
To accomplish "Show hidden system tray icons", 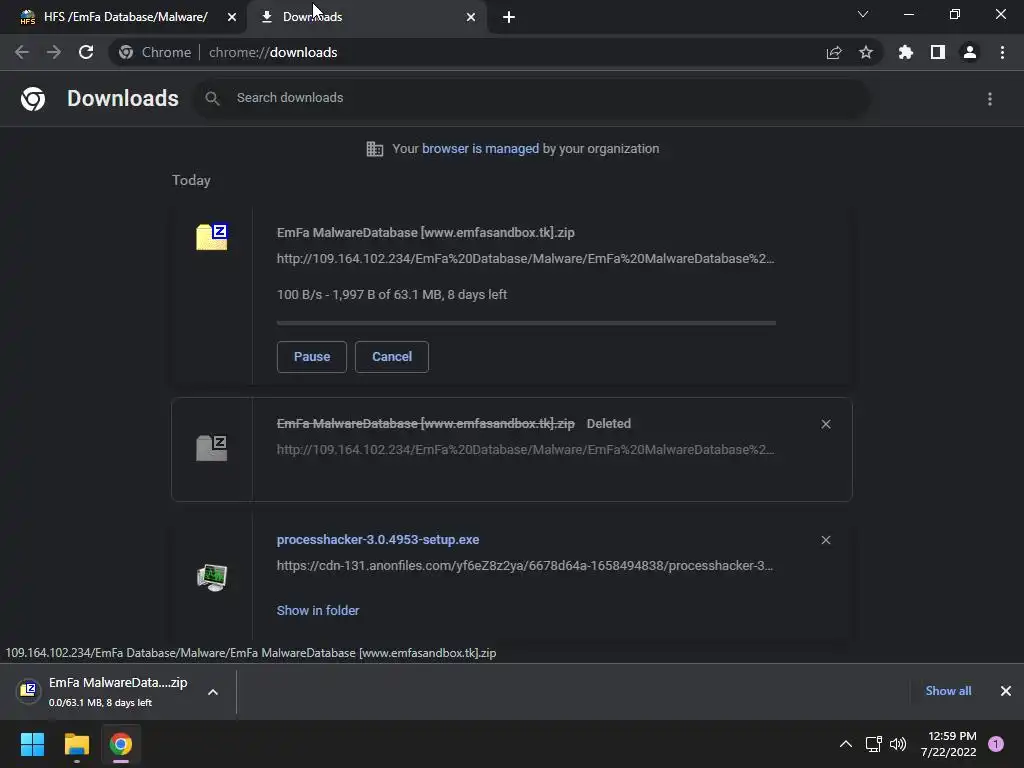I will tap(846, 744).
